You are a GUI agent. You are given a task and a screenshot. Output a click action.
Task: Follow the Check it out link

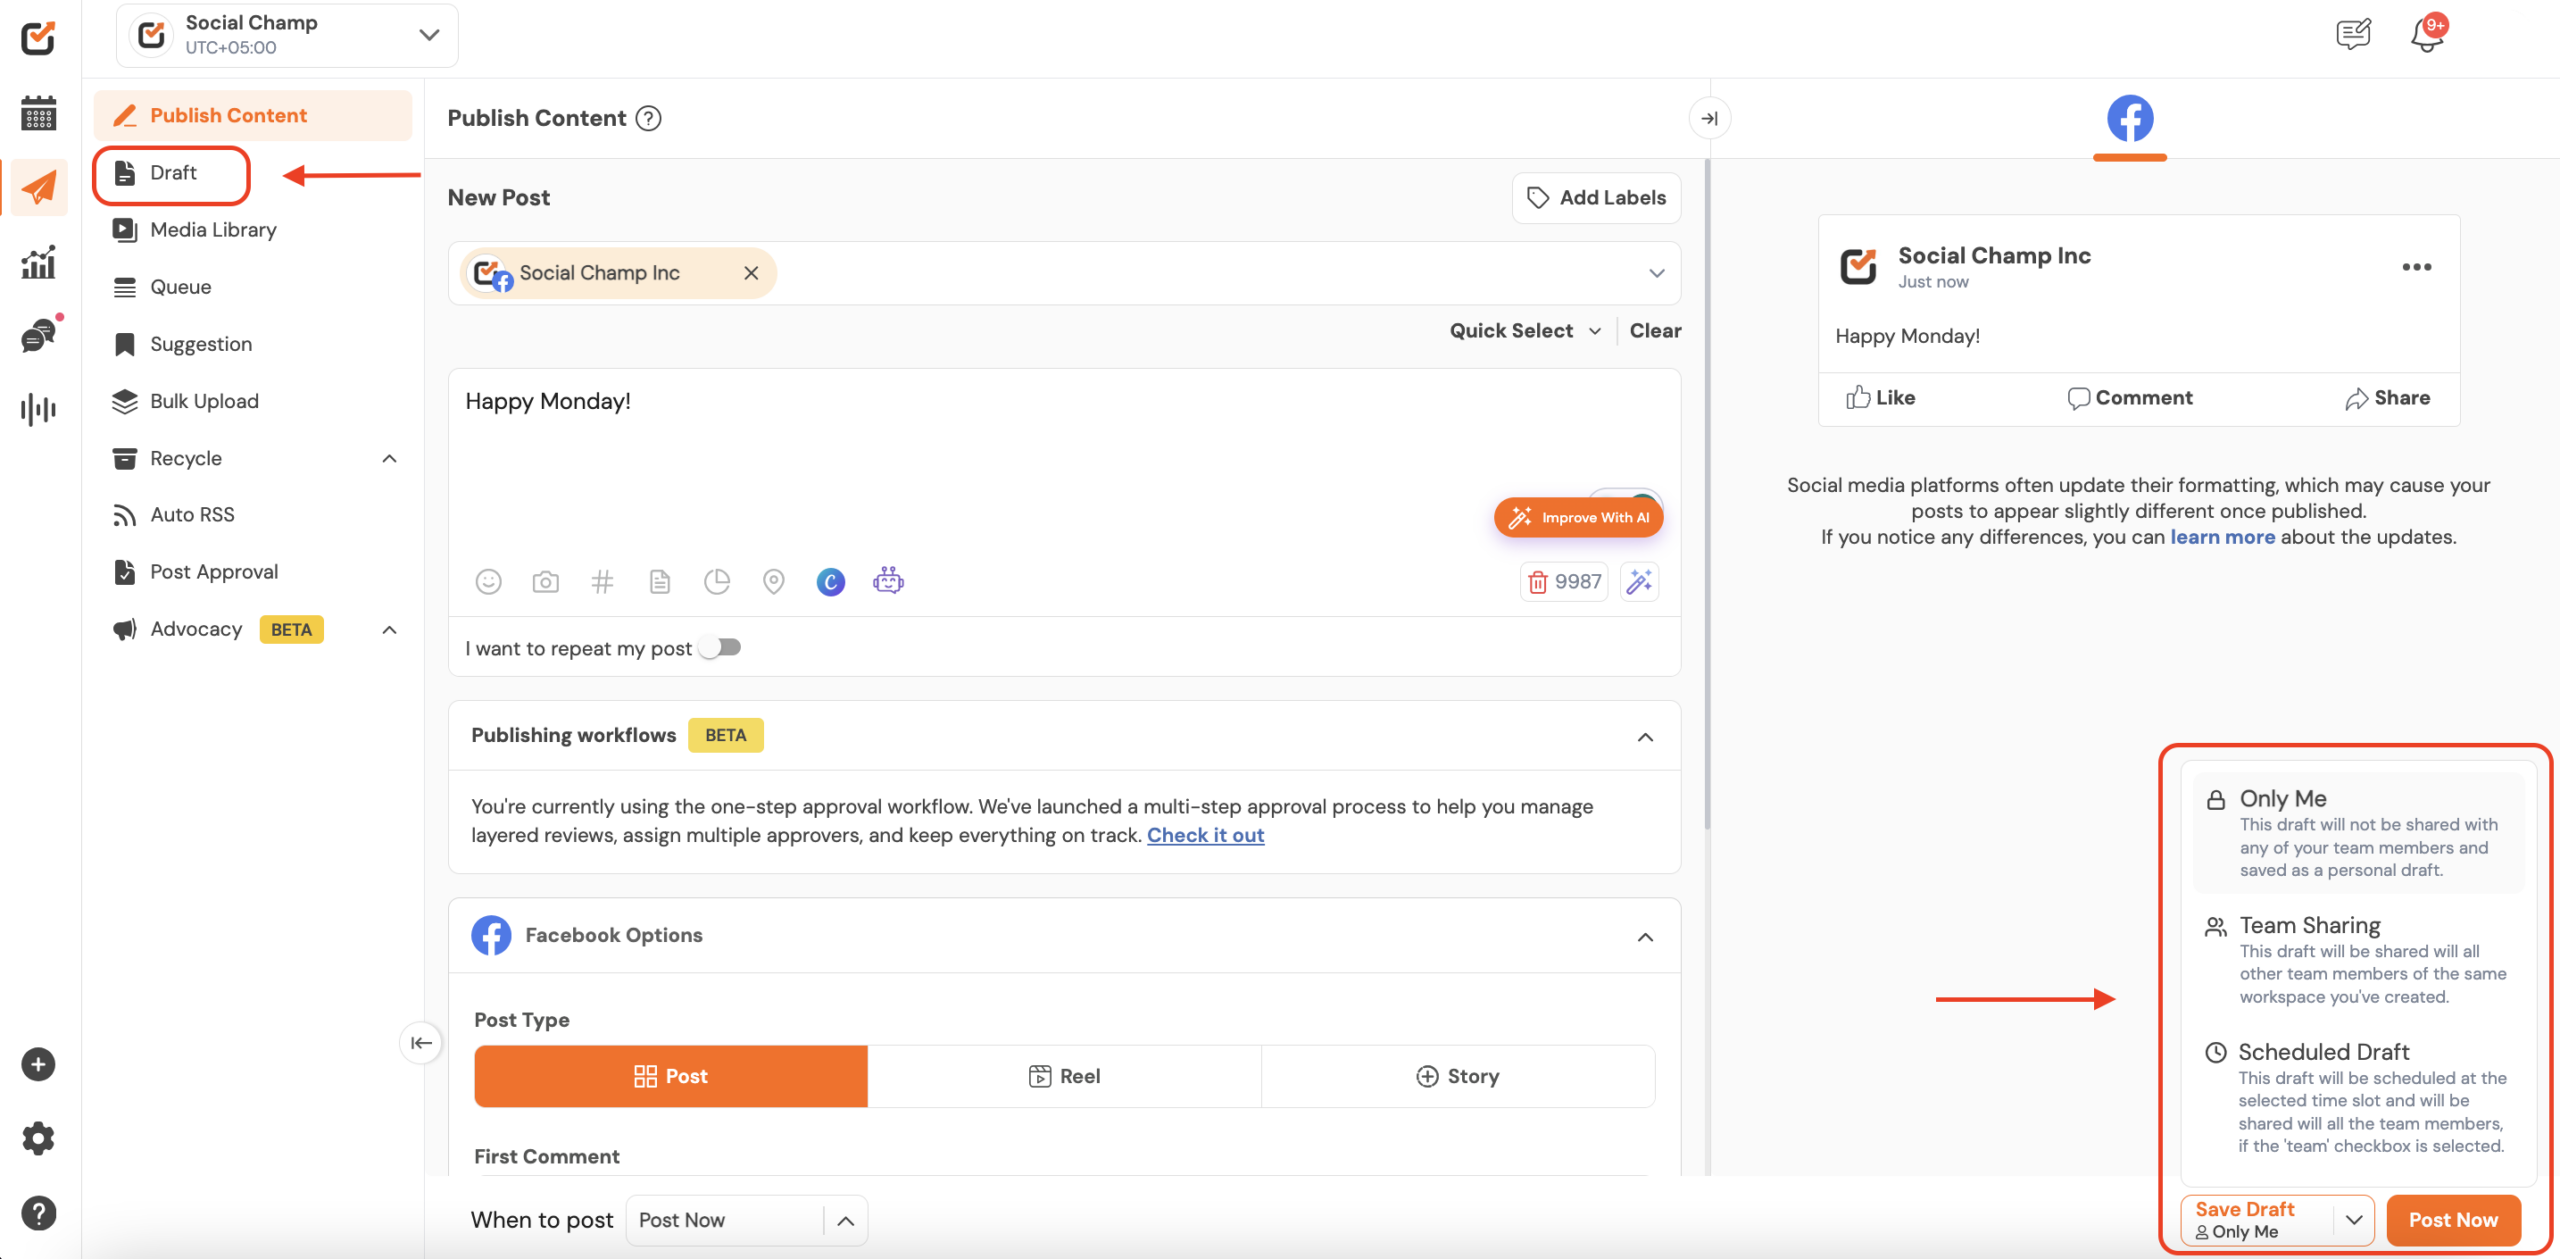tap(1205, 835)
